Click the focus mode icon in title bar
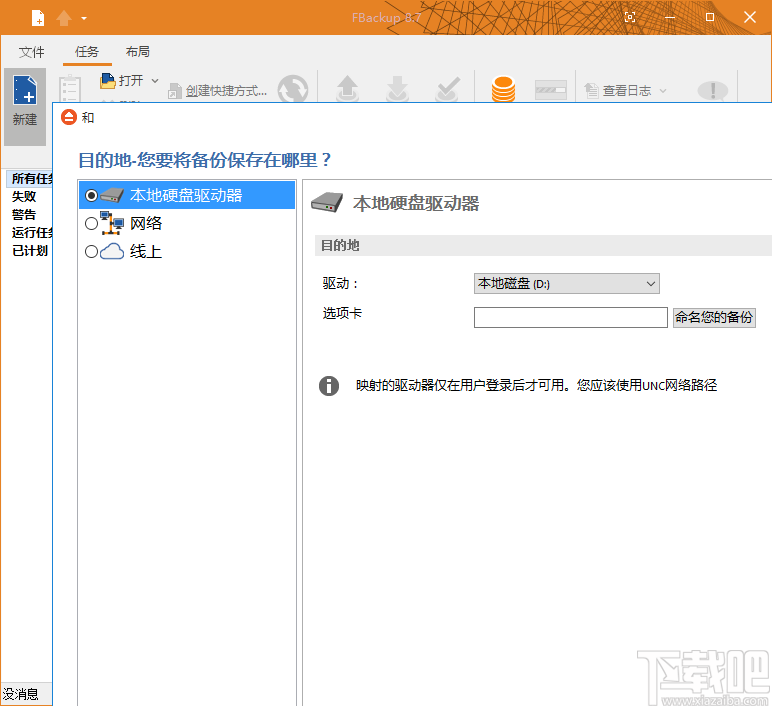The image size is (772, 706). coord(630,17)
